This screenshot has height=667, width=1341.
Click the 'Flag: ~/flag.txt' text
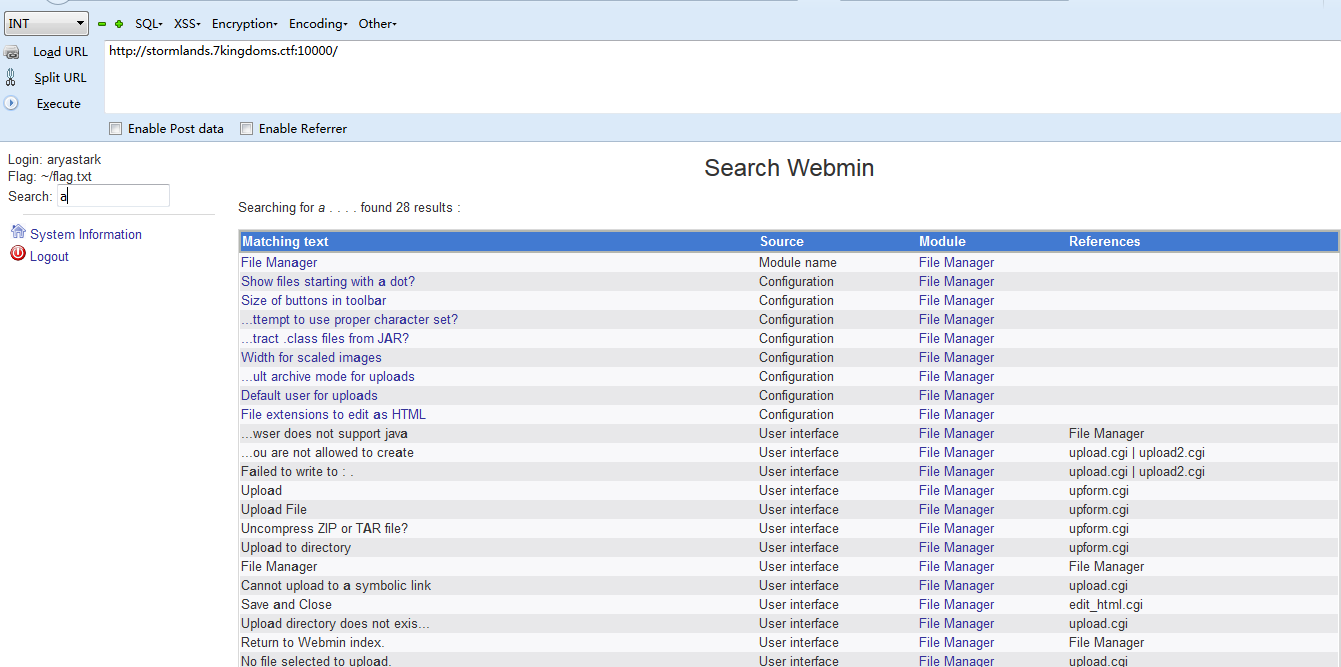(x=50, y=177)
